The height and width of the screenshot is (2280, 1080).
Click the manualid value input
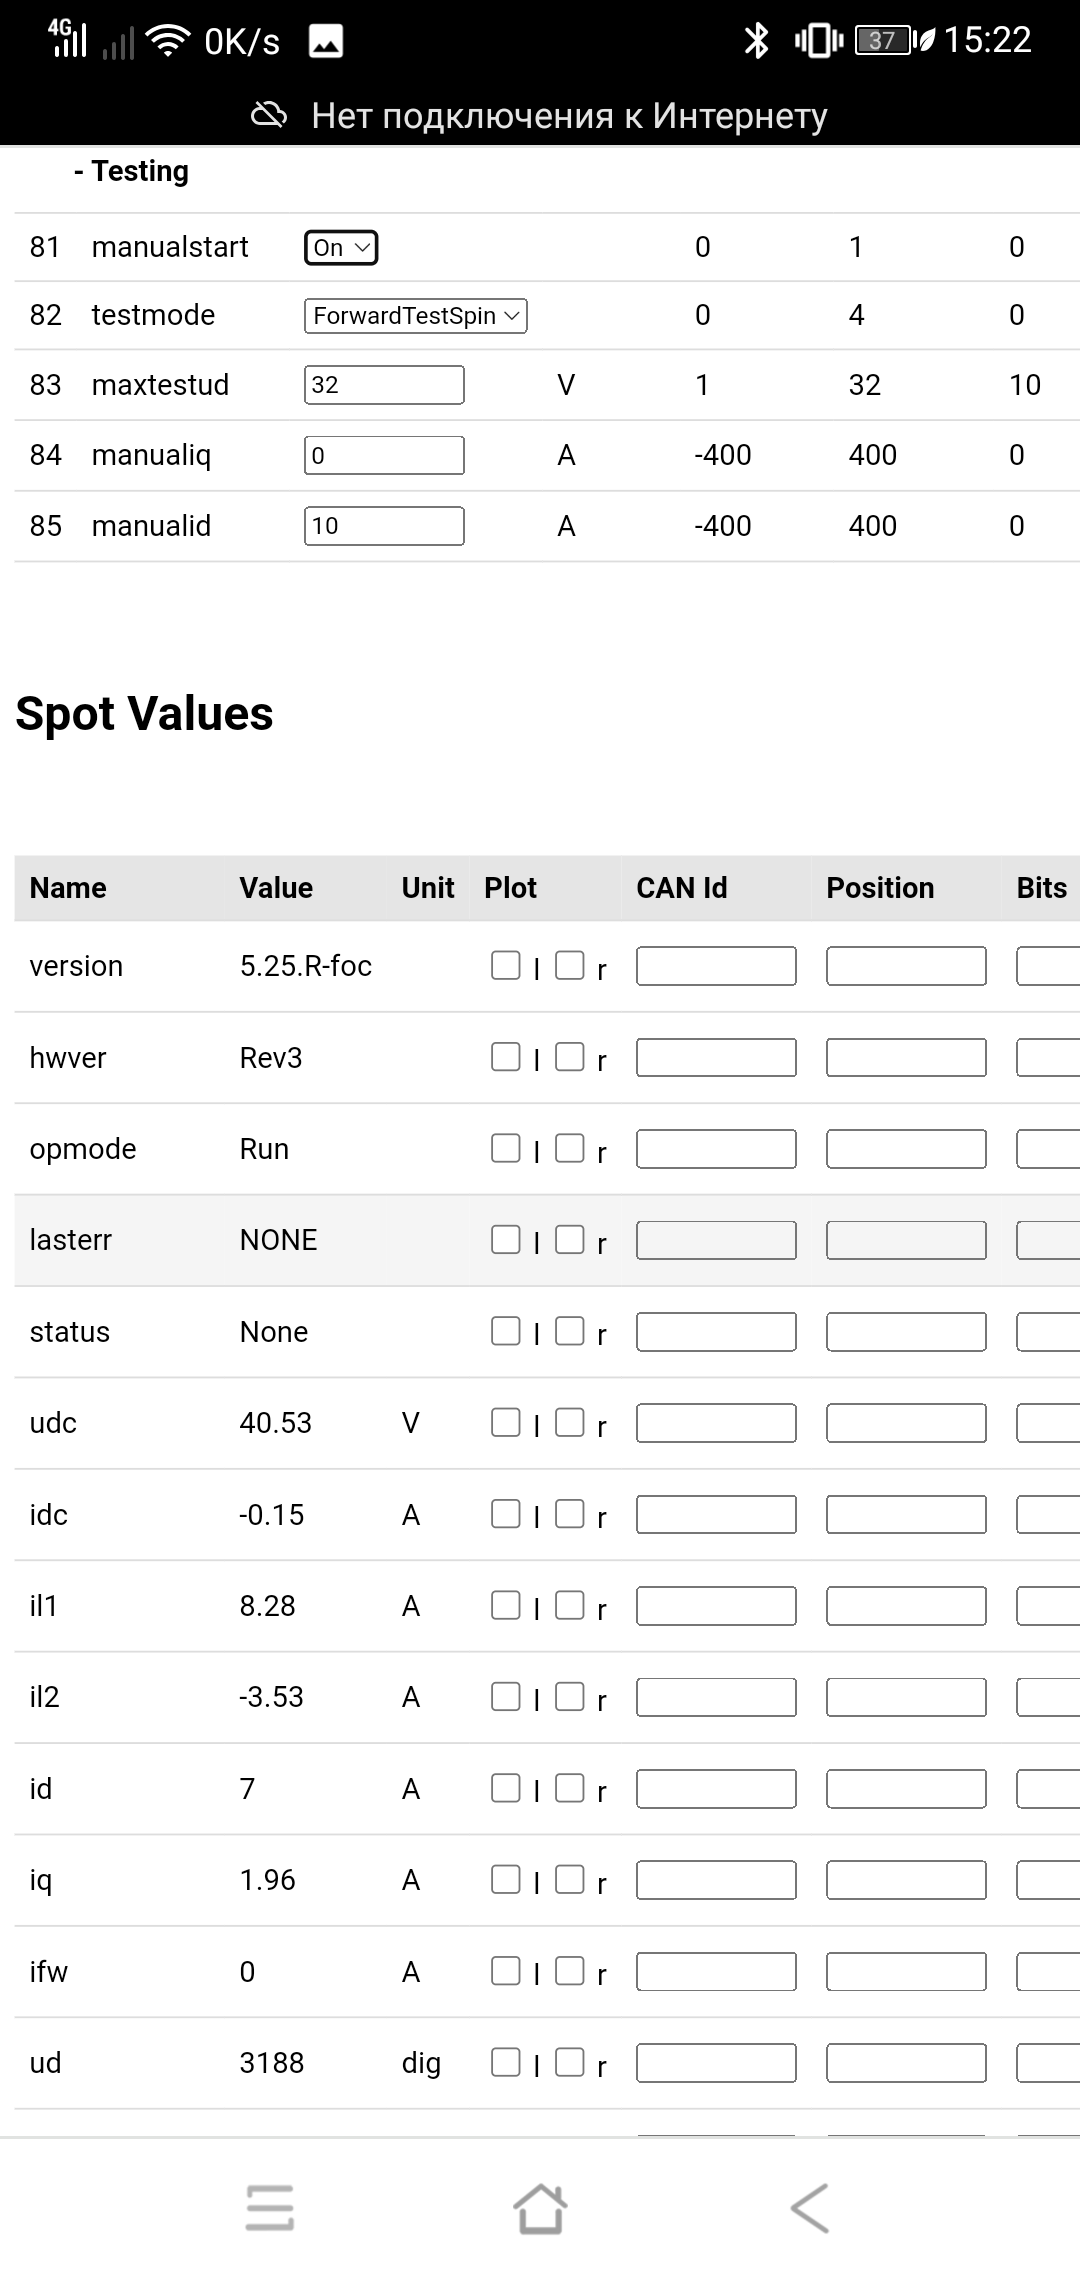pyautogui.click(x=384, y=526)
